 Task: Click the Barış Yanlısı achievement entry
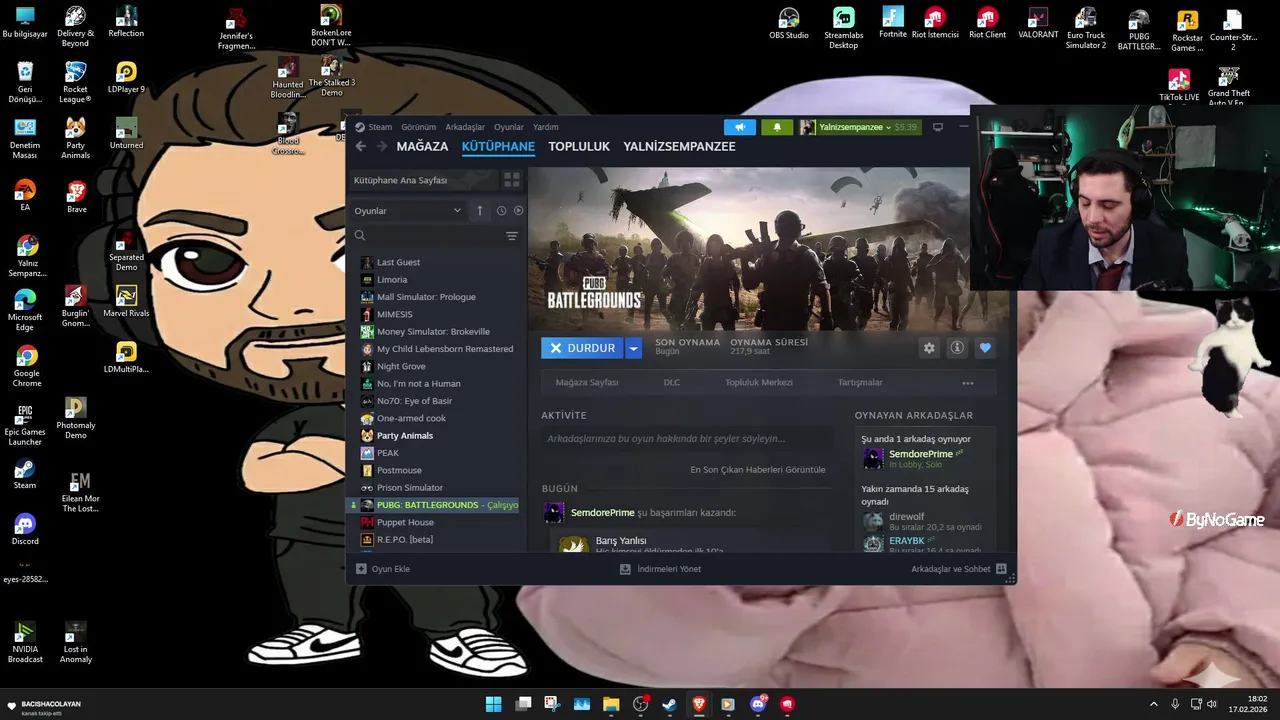point(621,541)
